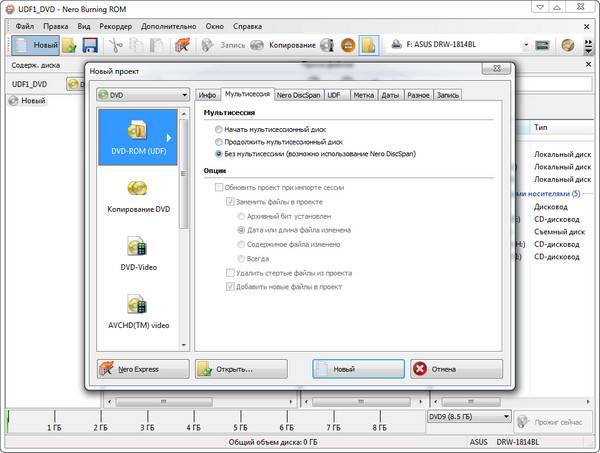Select DVD-ROM (UDF) project type icon

139,135
